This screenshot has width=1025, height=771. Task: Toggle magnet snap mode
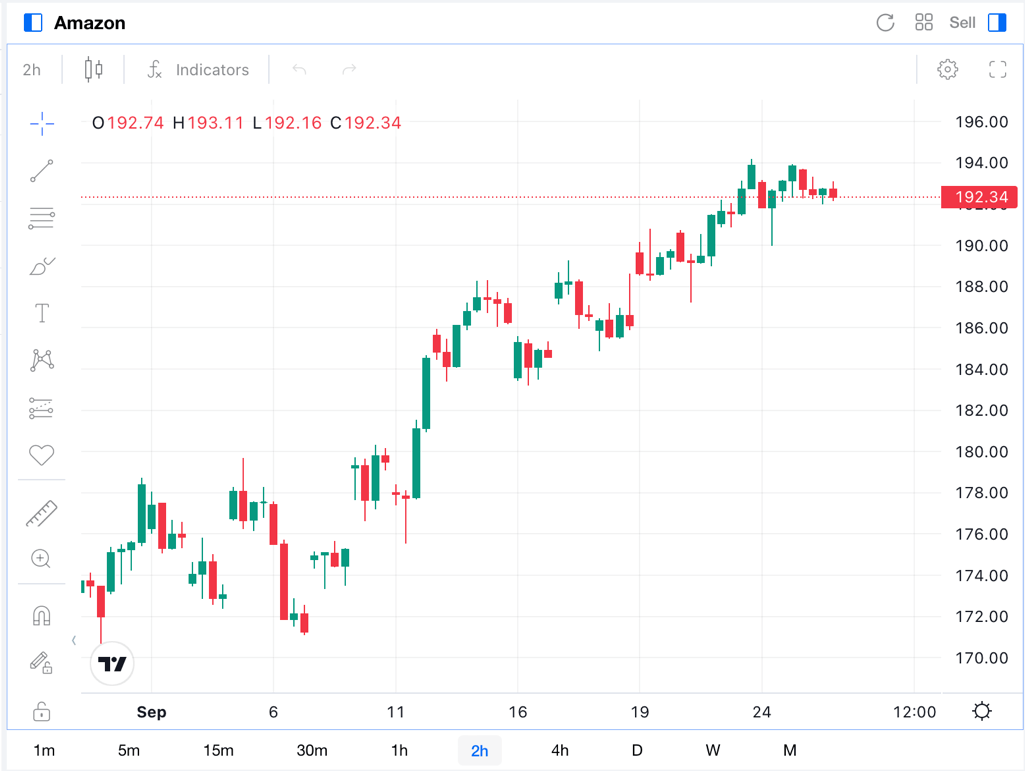[x=41, y=616]
